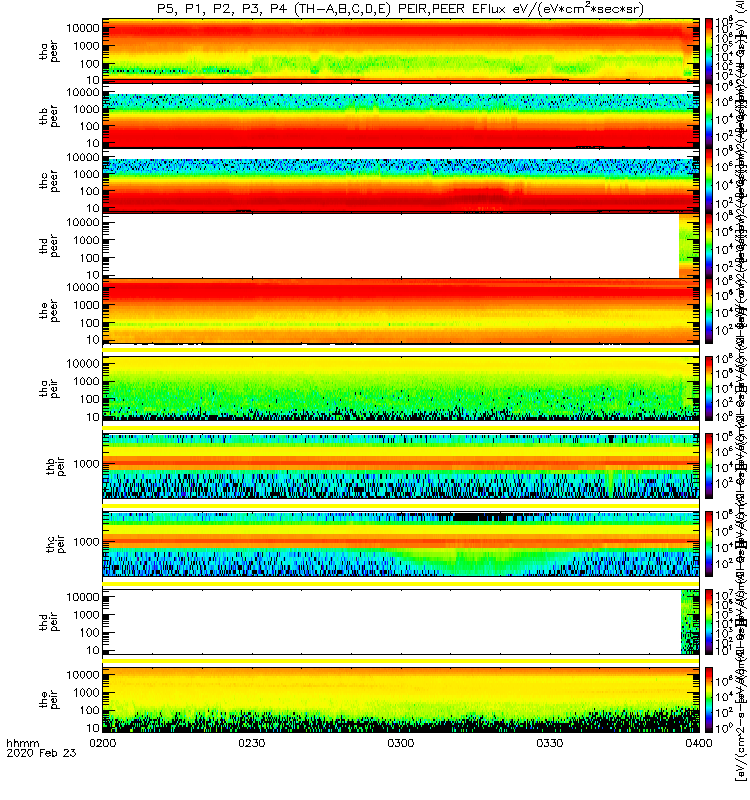
Task: Click the 0300 time axis label
Action: (x=401, y=743)
